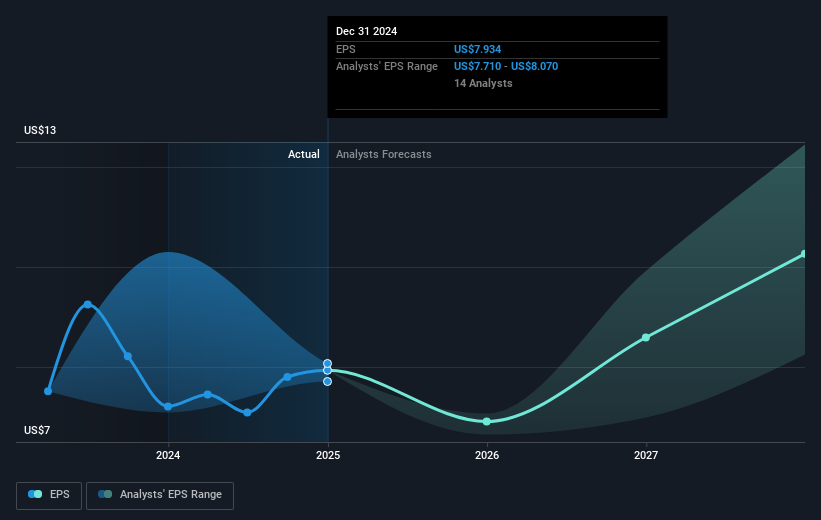Click the 'Analysts Forecasts' section label
This screenshot has height=520, width=821.
[384, 154]
